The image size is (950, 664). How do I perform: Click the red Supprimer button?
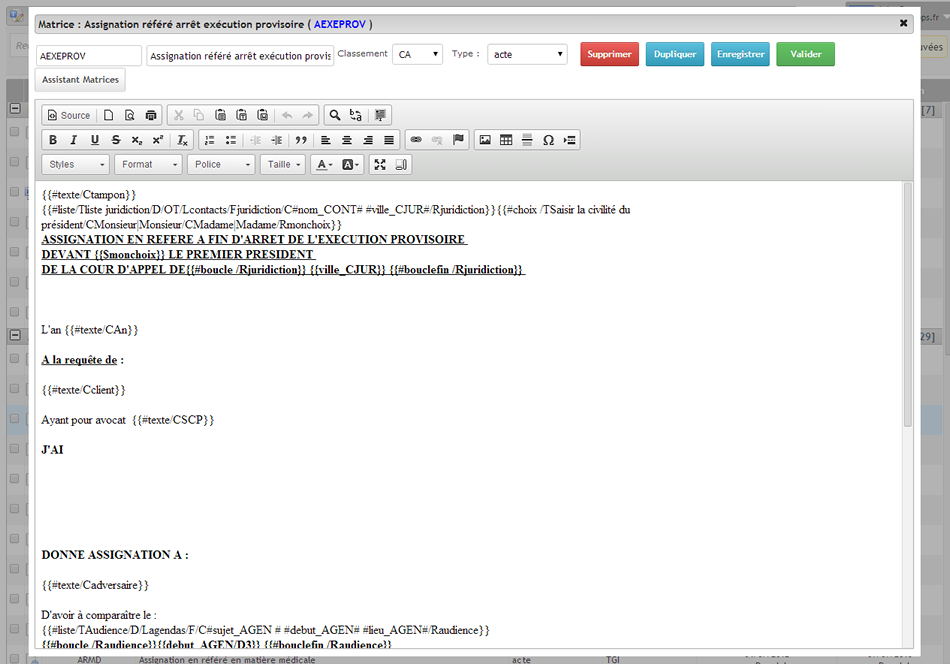click(610, 54)
